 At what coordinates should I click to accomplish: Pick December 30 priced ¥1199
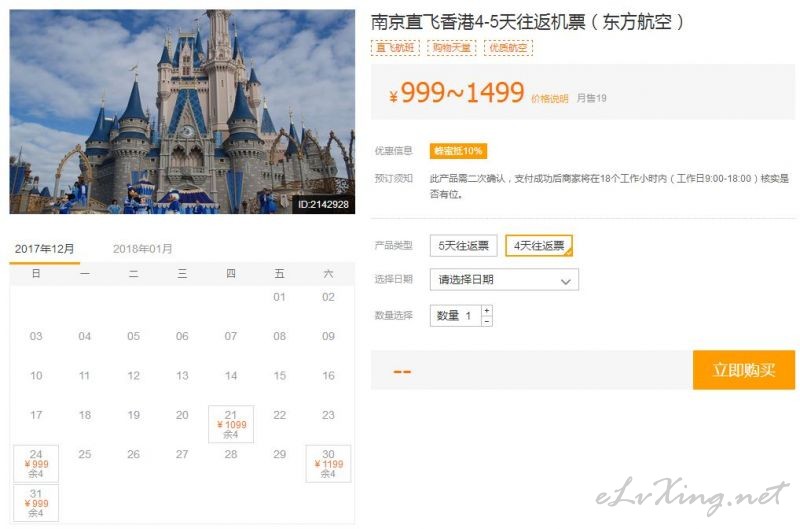328,463
